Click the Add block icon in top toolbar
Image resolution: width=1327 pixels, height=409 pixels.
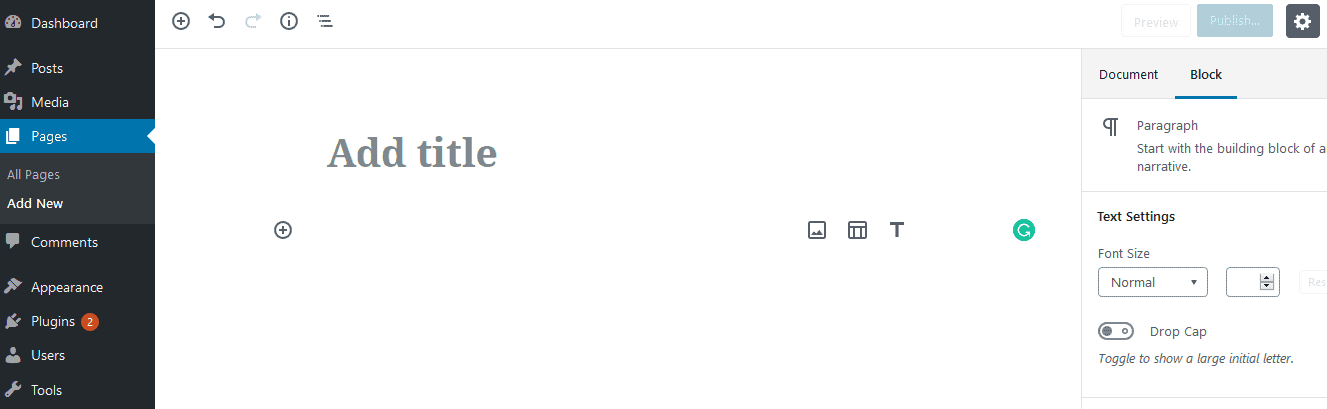coord(181,21)
